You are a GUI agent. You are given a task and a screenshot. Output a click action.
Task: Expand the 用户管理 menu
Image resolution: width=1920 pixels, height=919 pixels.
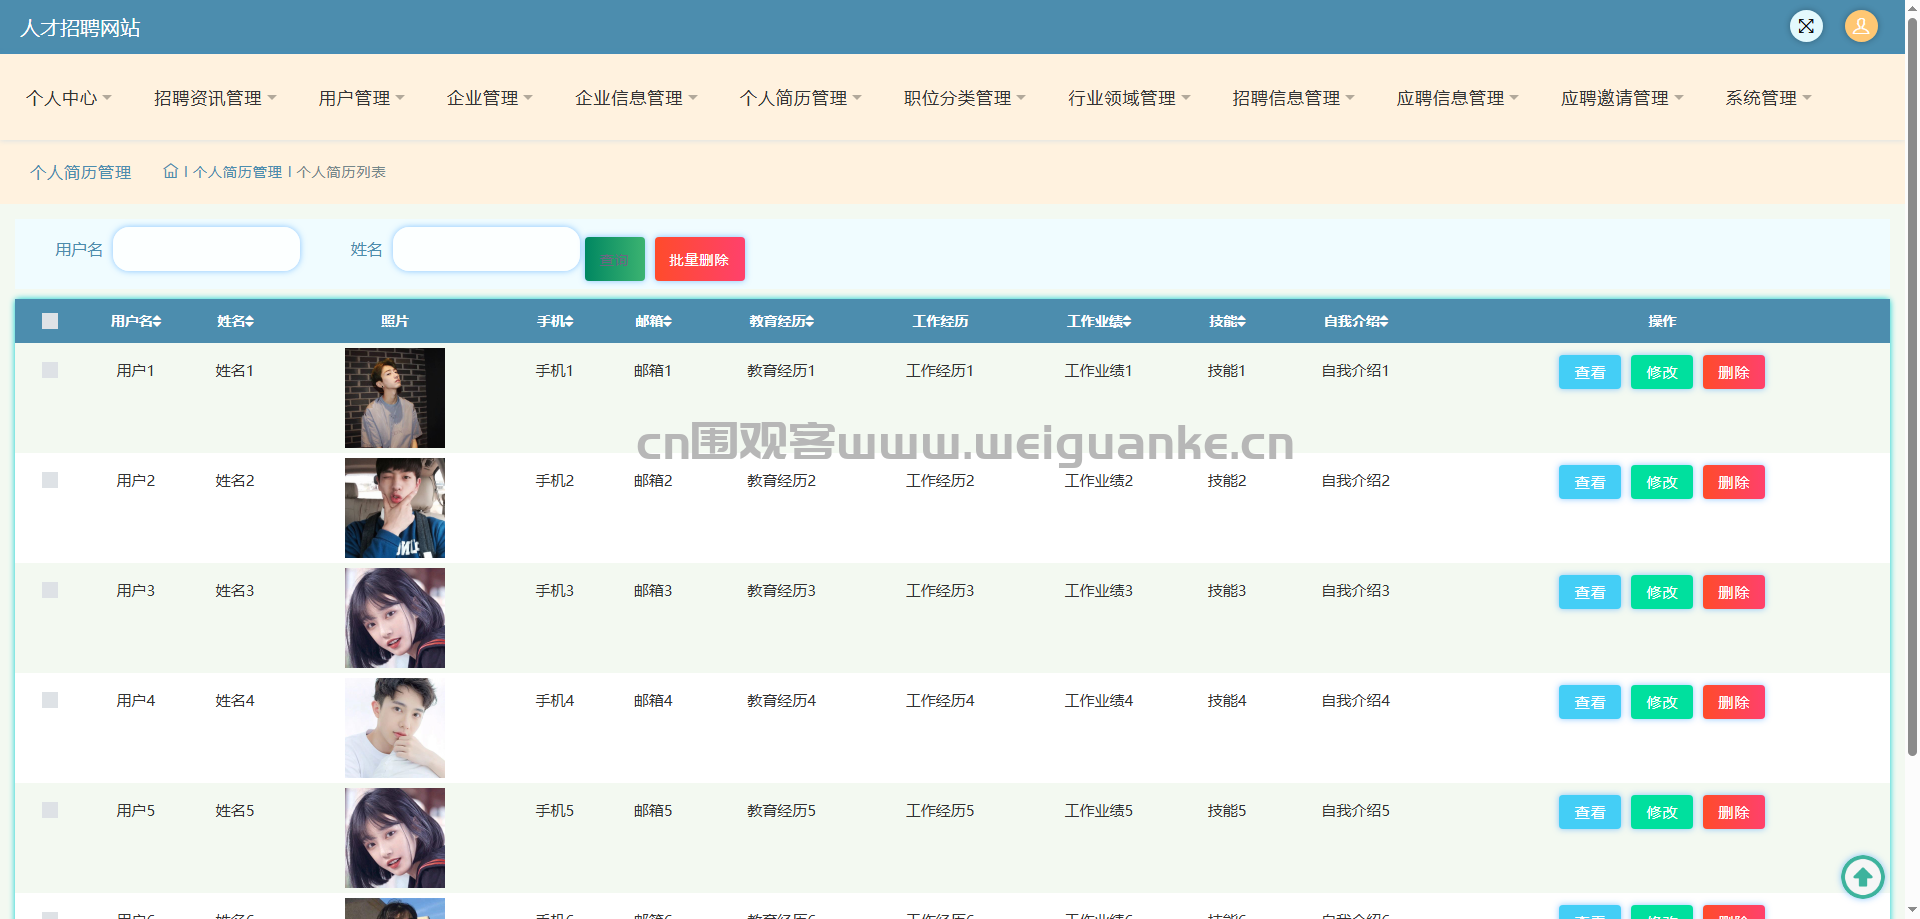362,98
